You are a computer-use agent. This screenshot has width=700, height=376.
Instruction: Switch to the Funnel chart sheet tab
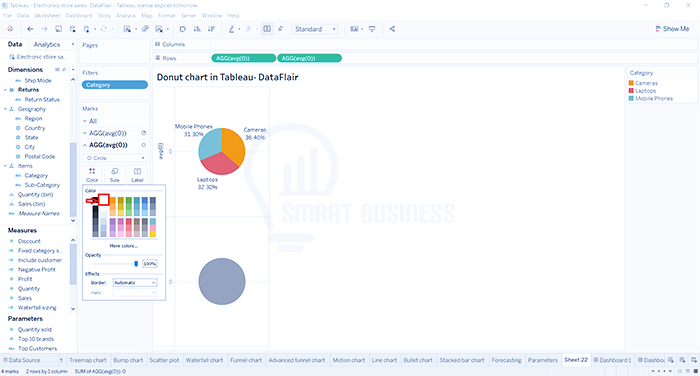tap(246, 360)
